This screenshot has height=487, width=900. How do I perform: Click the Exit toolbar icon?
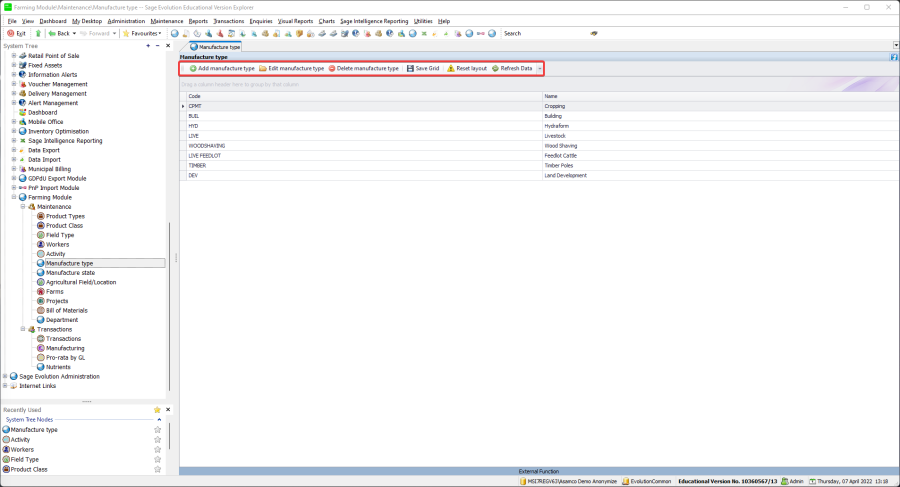16,33
